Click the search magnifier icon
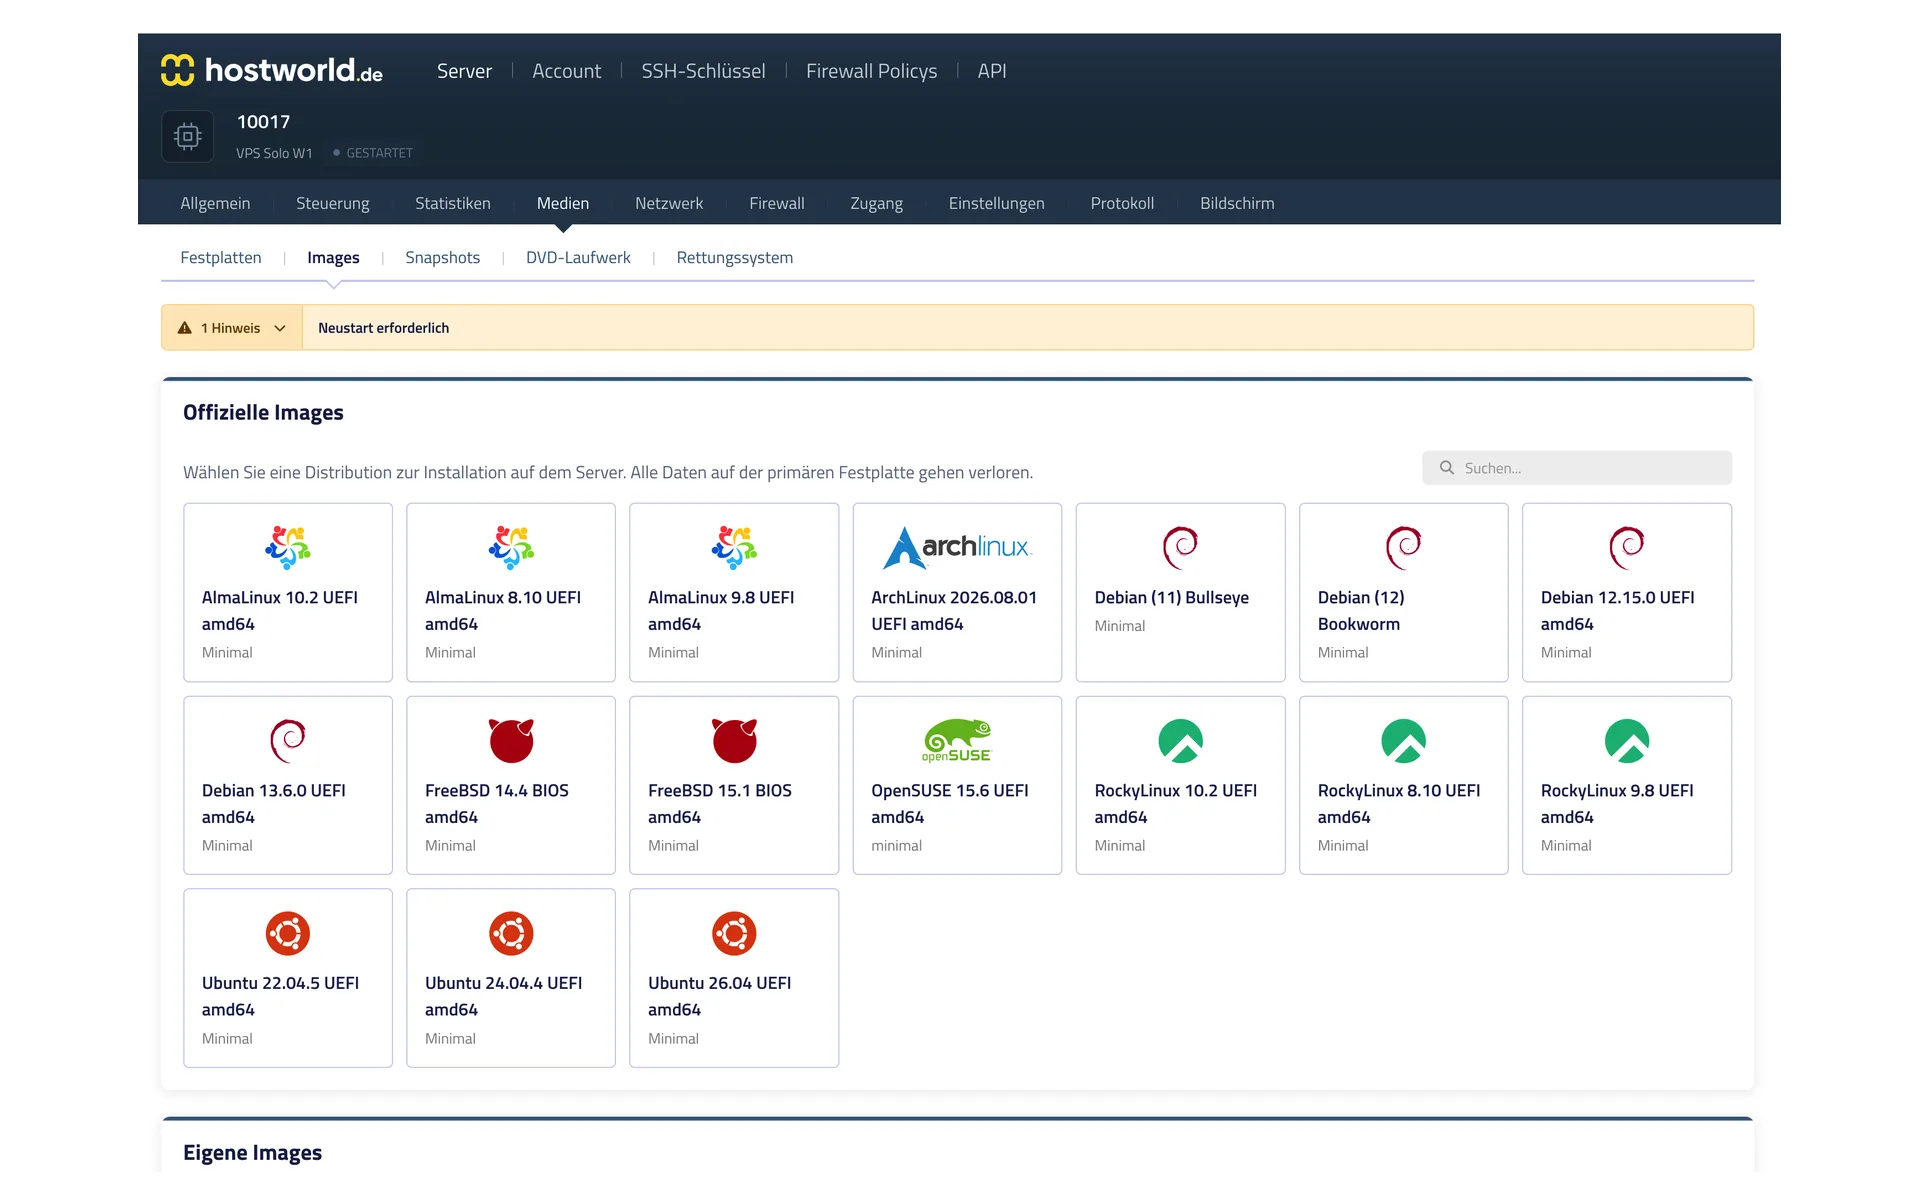The width and height of the screenshot is (1920, 1200). click(1446, 468)
